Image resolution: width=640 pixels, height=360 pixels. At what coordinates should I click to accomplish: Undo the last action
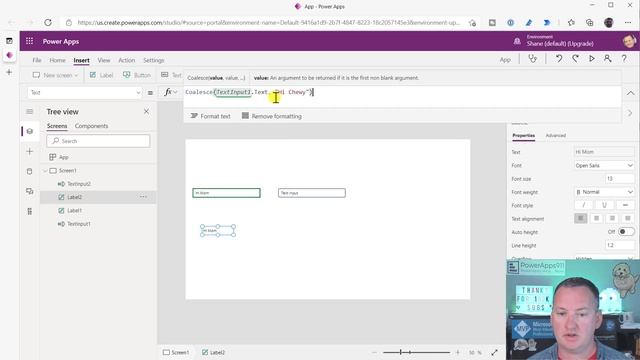[x=559, y=59]
